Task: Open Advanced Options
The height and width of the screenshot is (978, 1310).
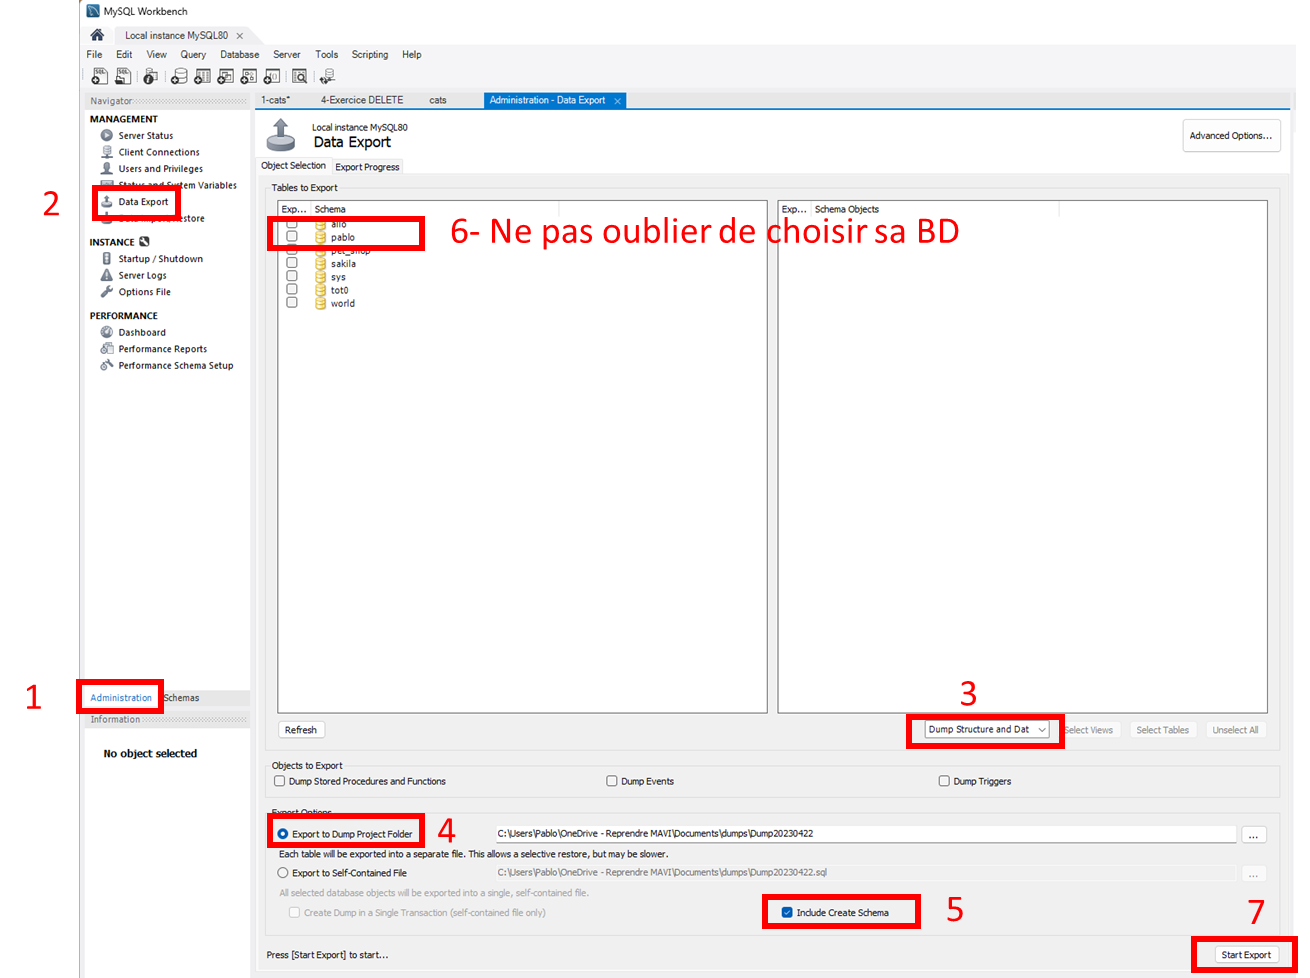Action: coord(1231,136)
